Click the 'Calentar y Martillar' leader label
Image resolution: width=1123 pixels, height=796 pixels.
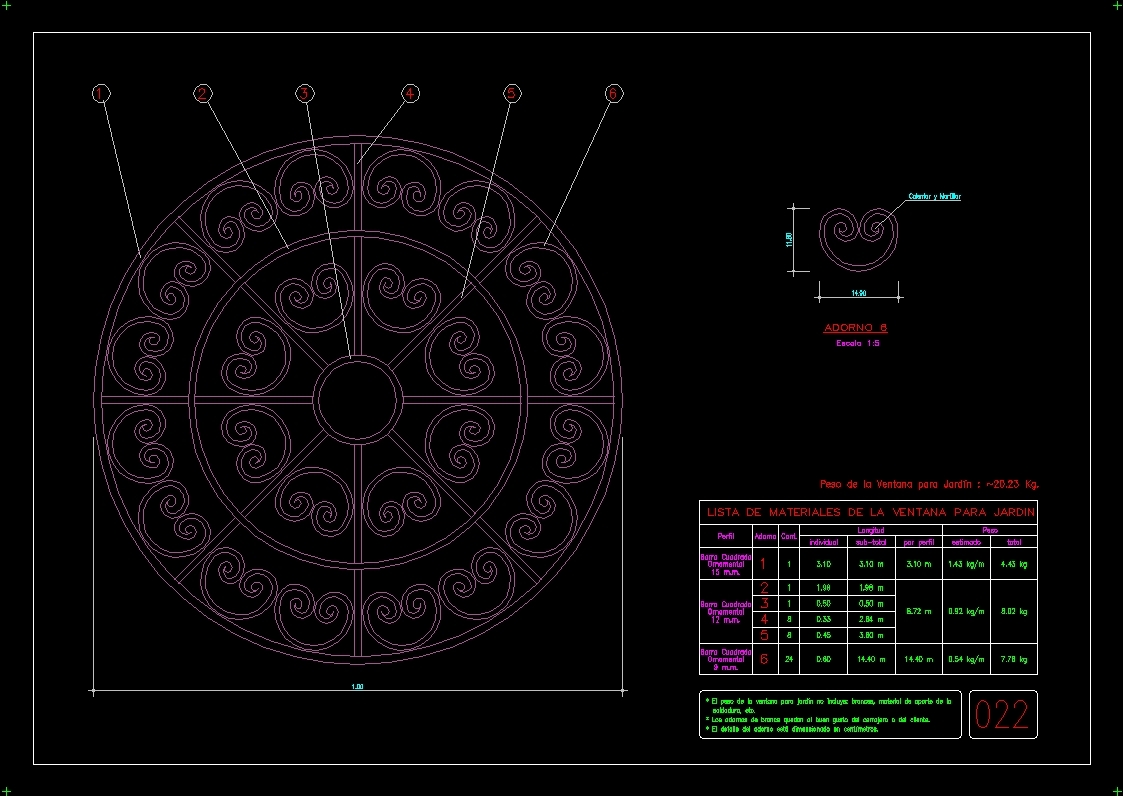(x=936, y=195)
